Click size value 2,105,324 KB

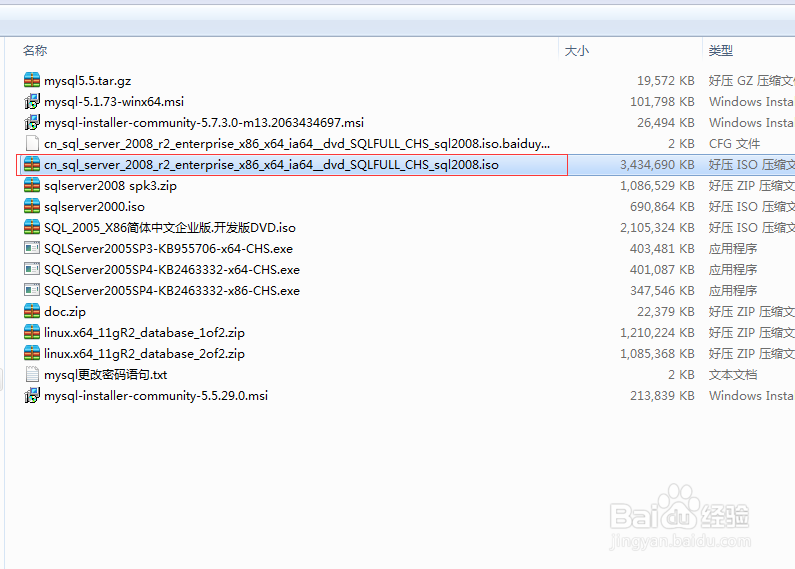click(657, 228)
